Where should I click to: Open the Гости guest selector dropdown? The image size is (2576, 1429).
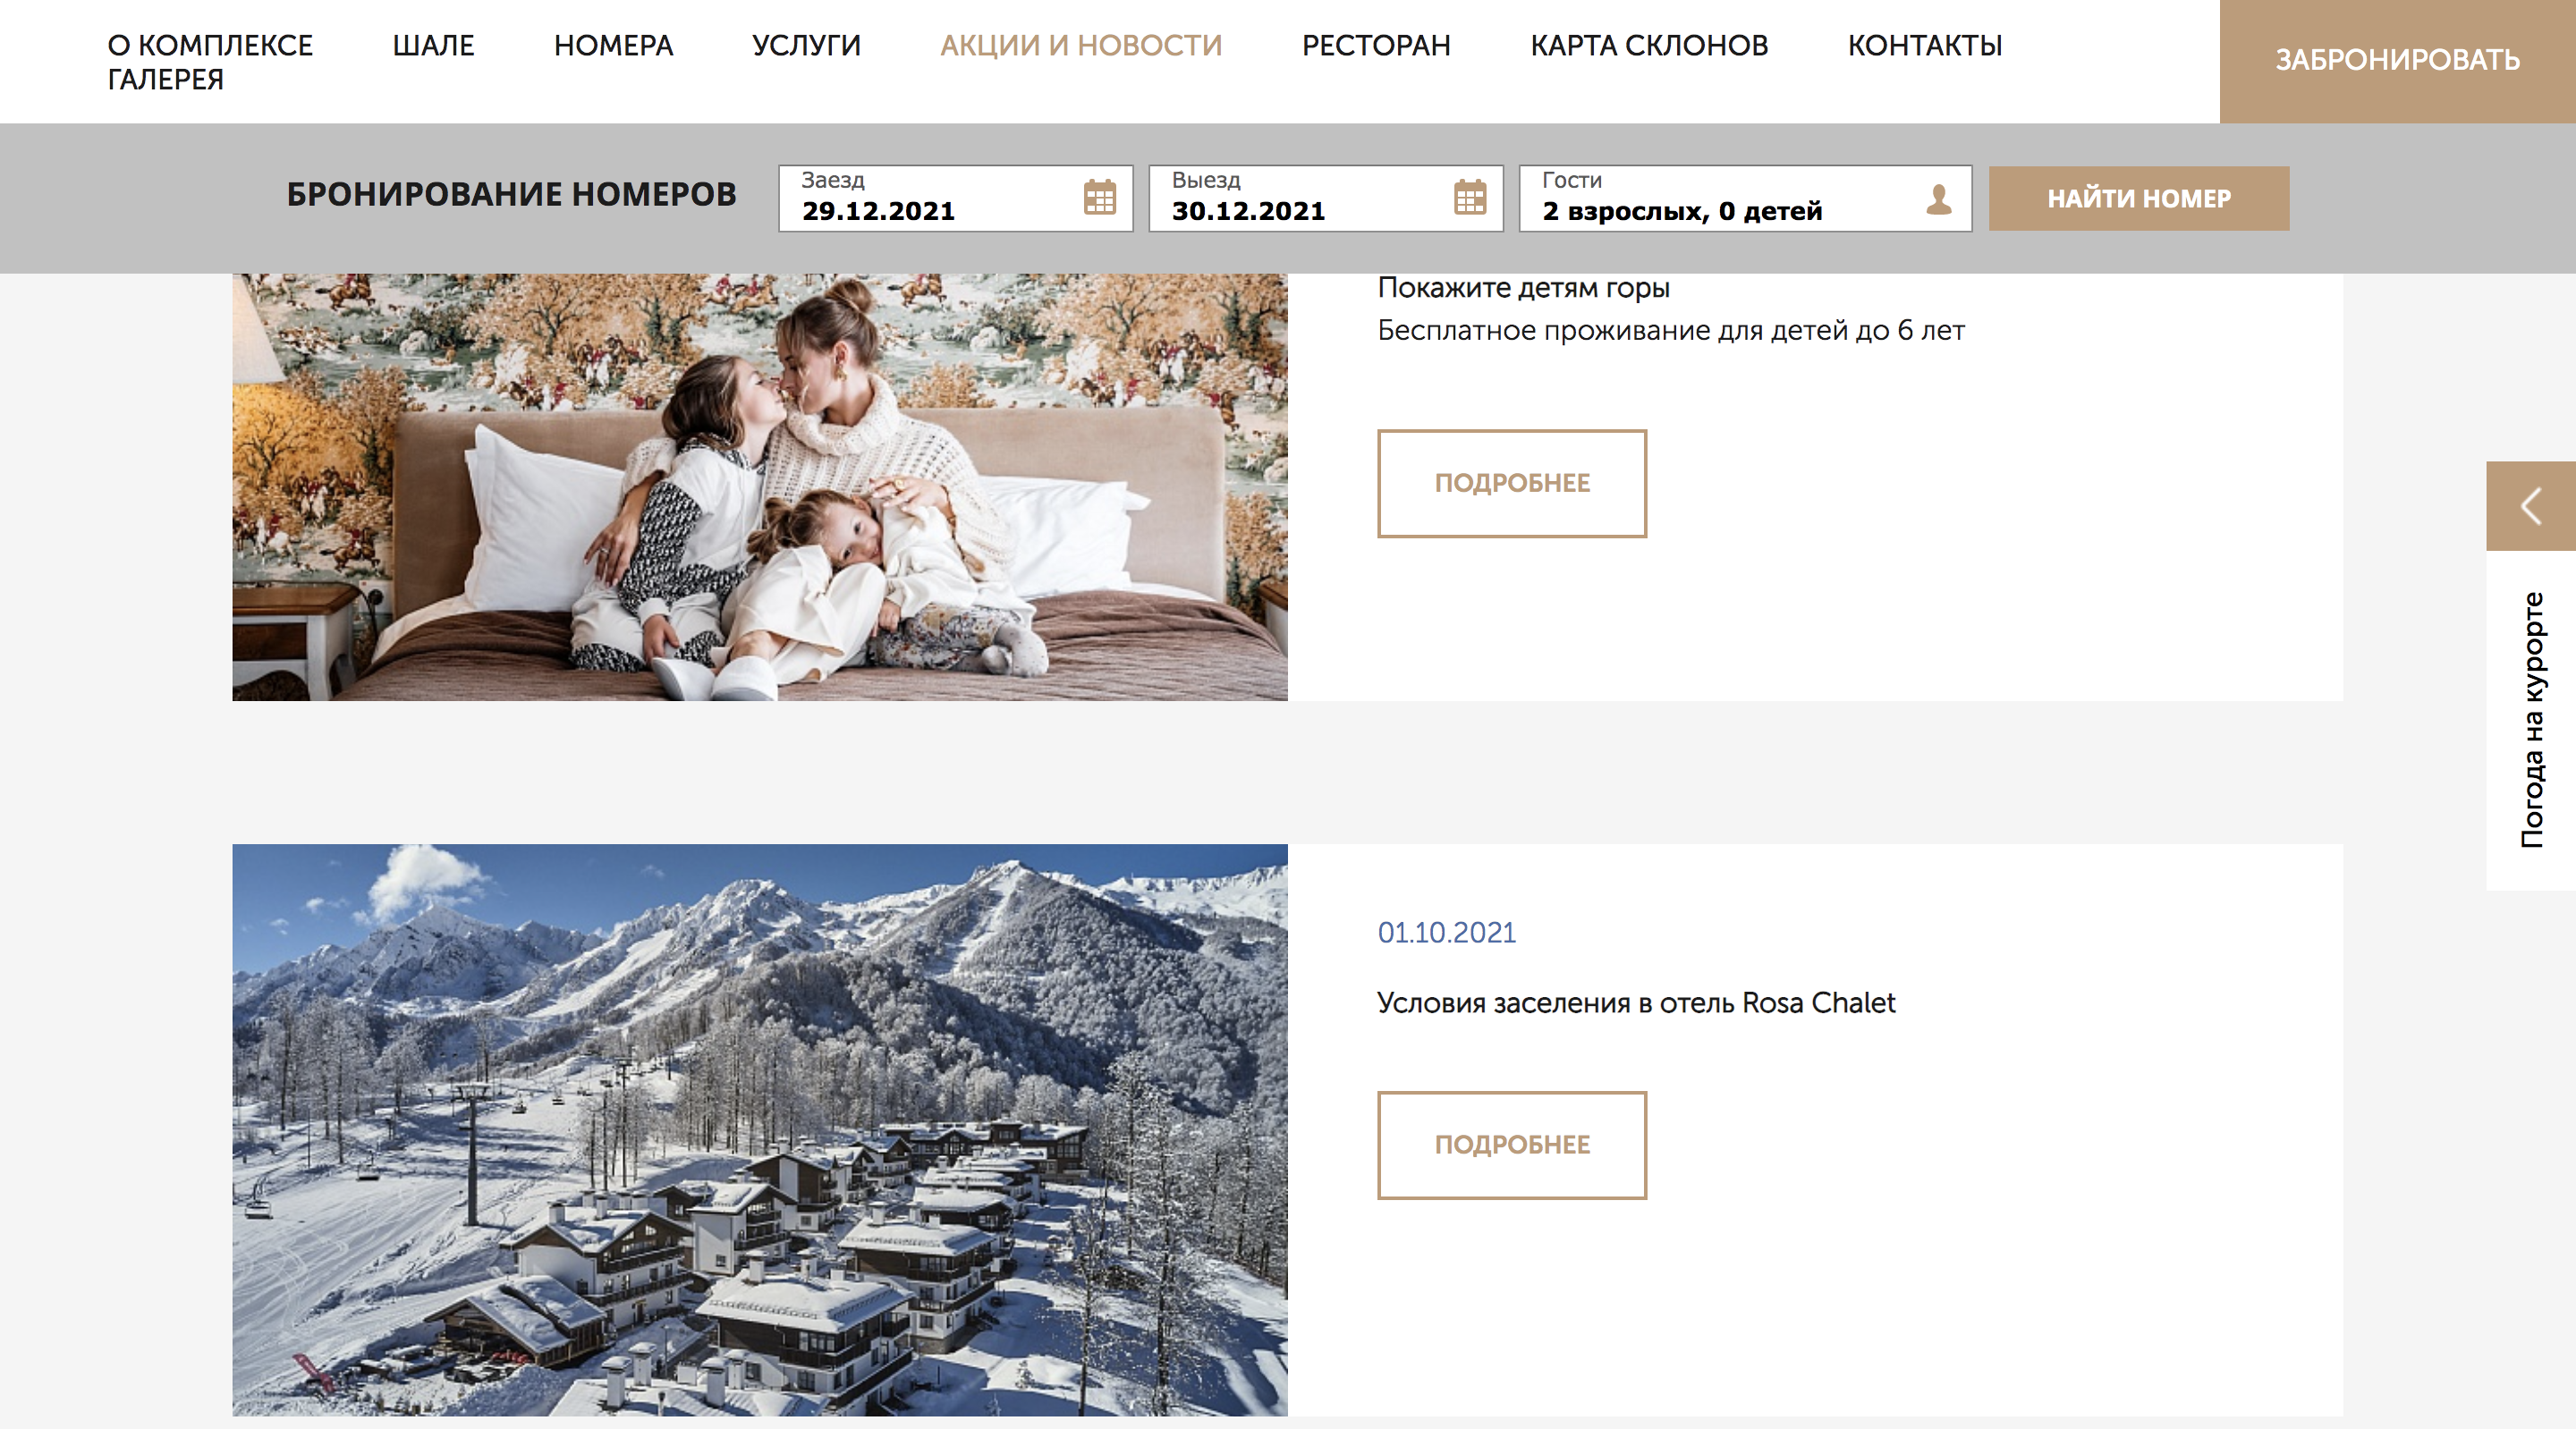point(1745,198)
